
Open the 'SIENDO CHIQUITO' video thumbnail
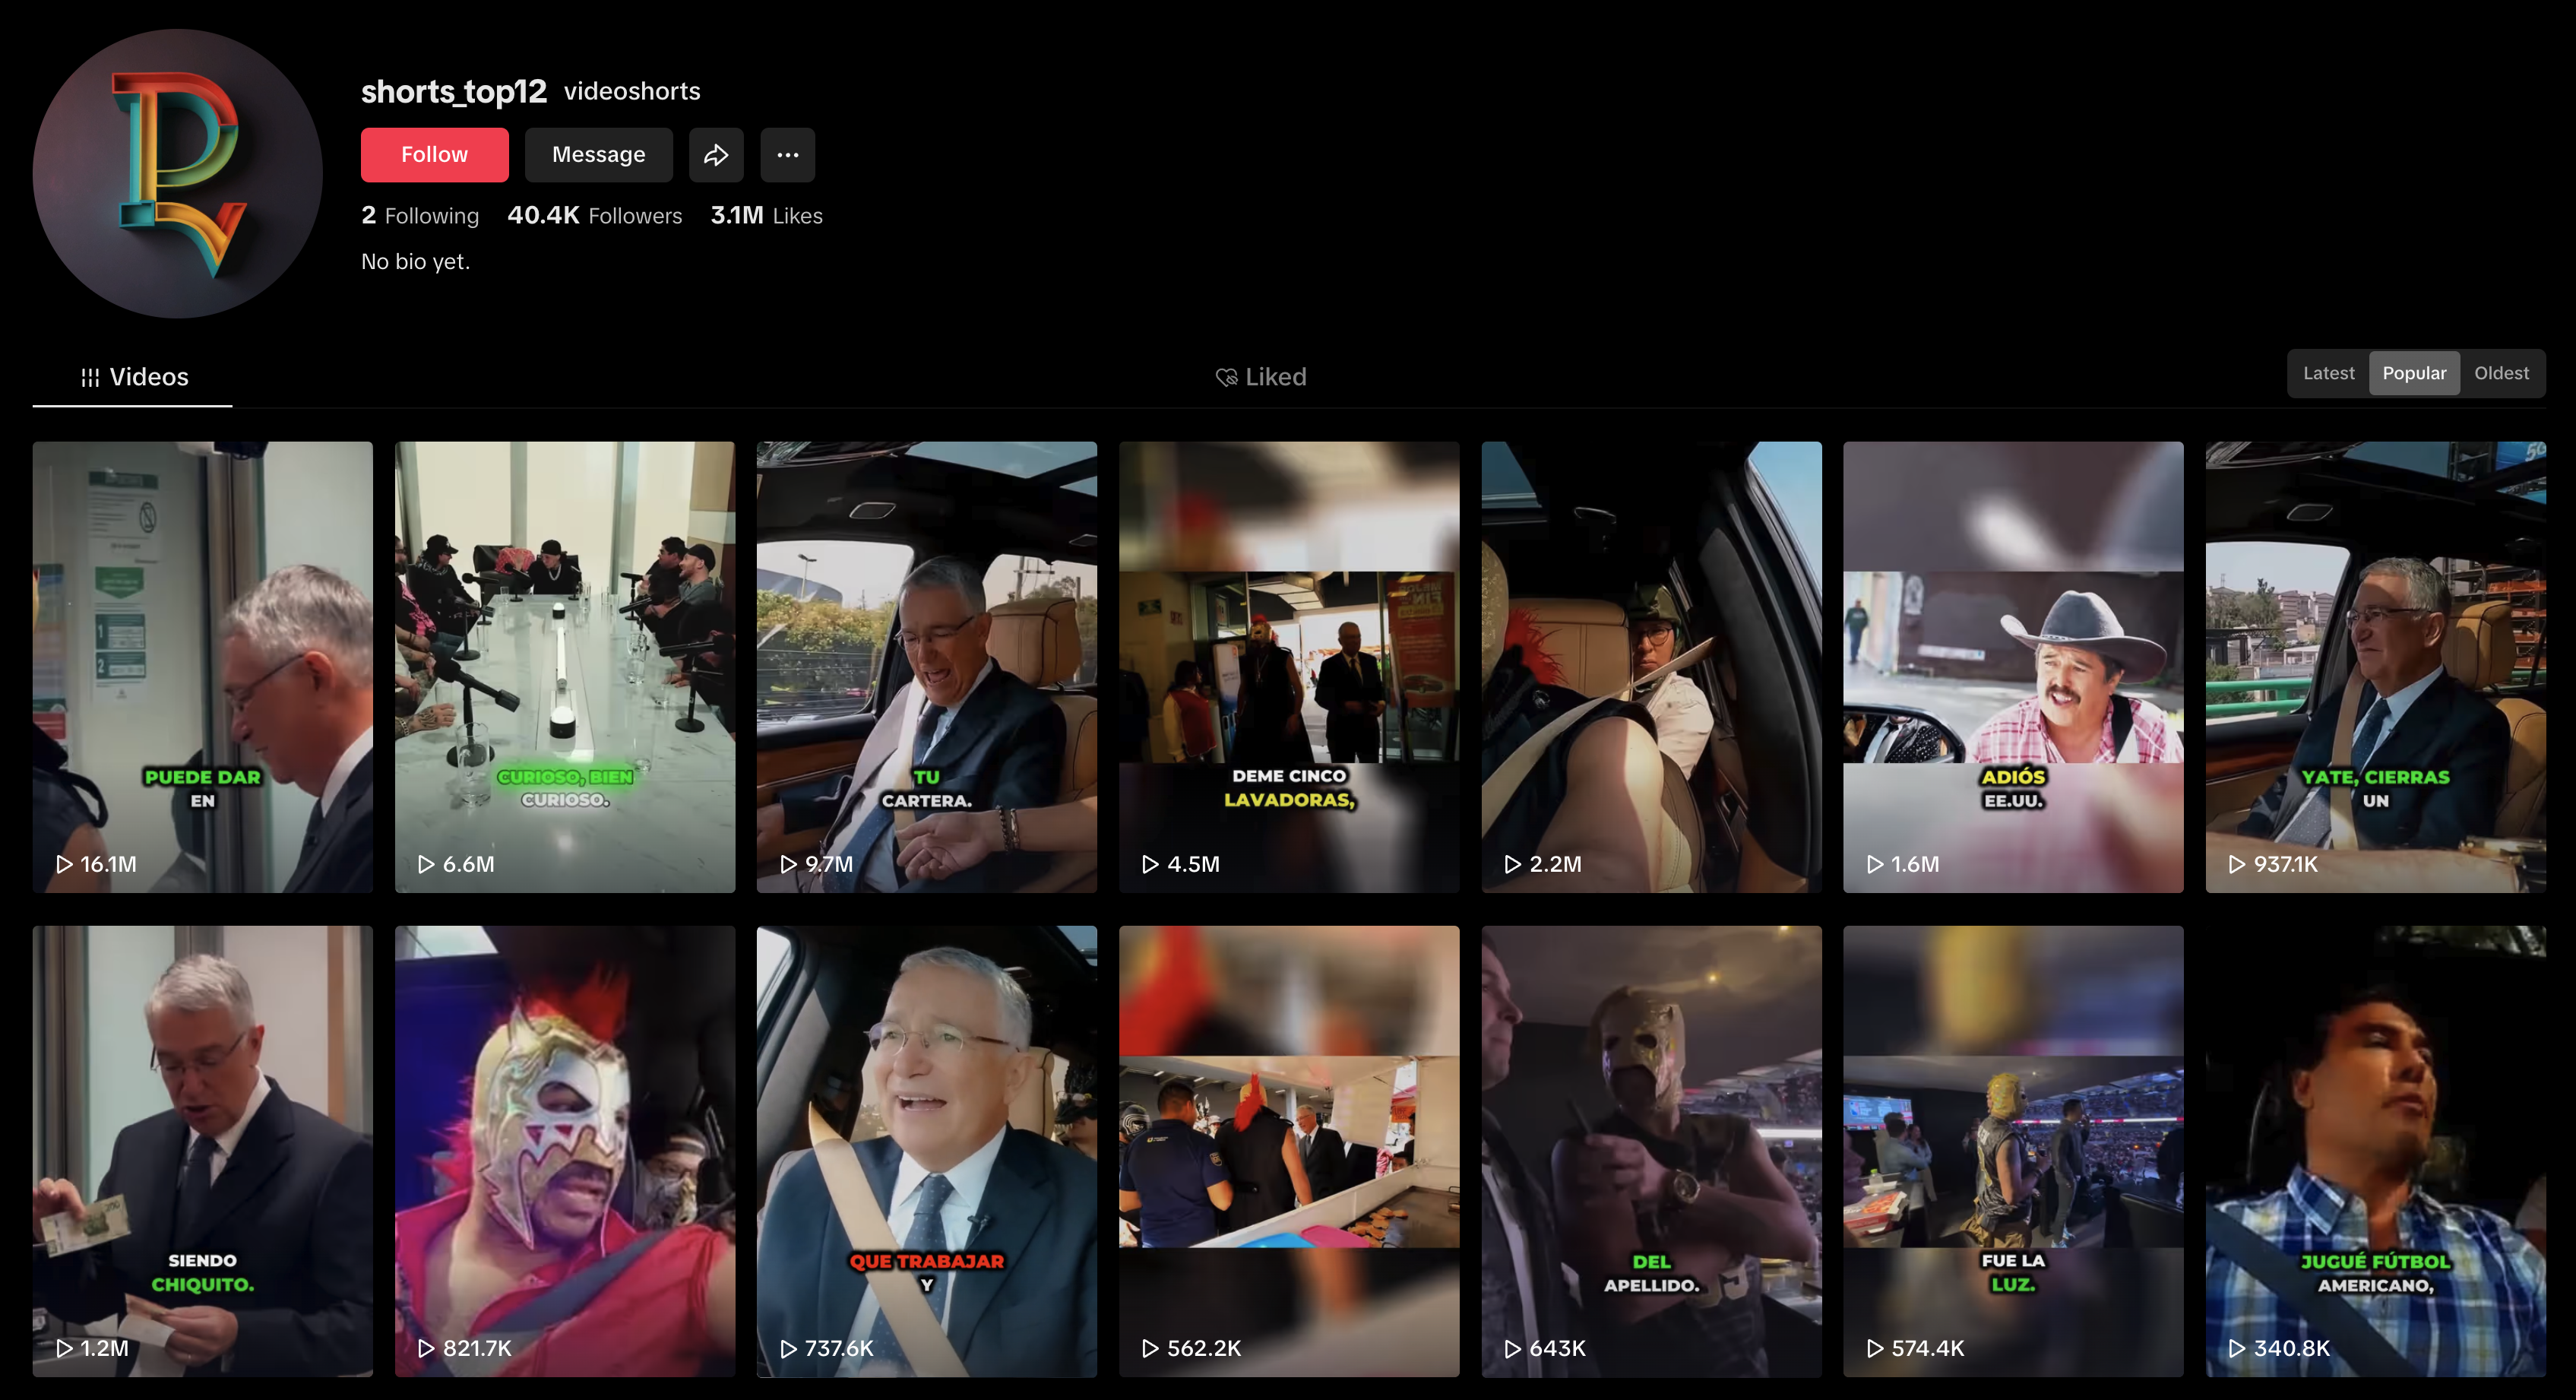[202, 1150]
